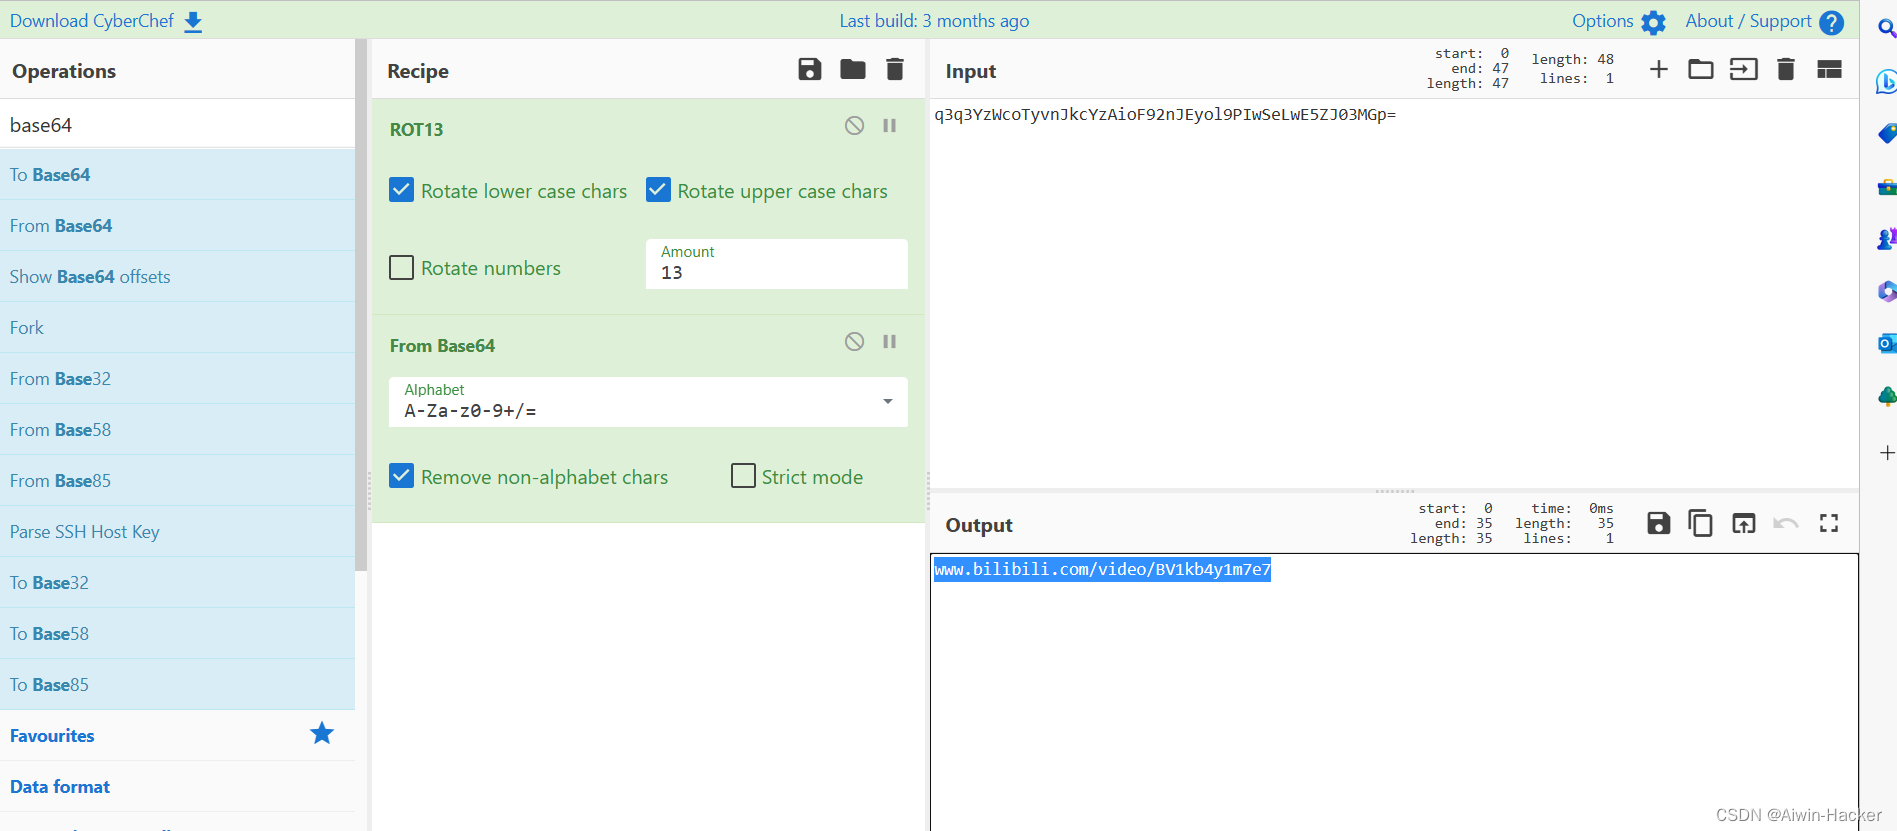Expand the Data format category

coord(178,787)
